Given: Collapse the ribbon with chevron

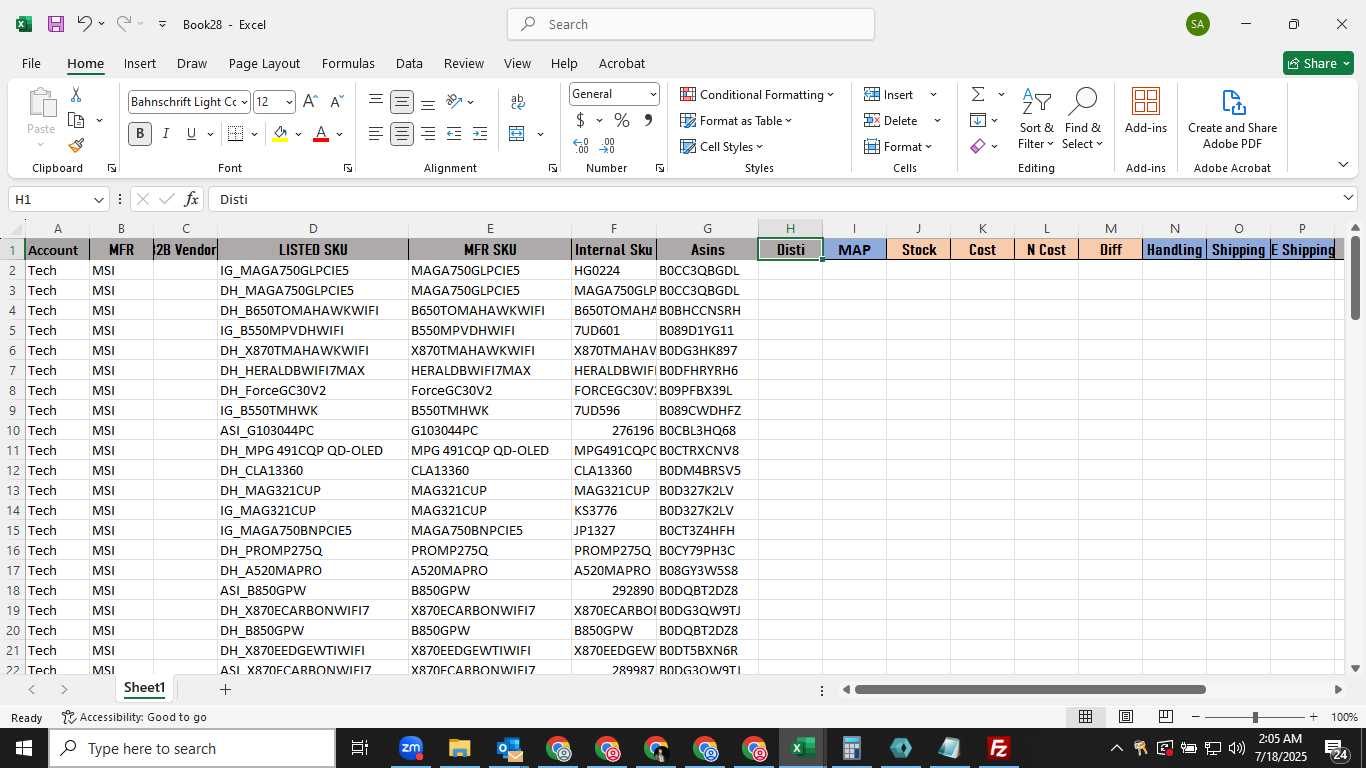Looking at the screenshot, I should pyautogui.click(x=1343, y=164).
